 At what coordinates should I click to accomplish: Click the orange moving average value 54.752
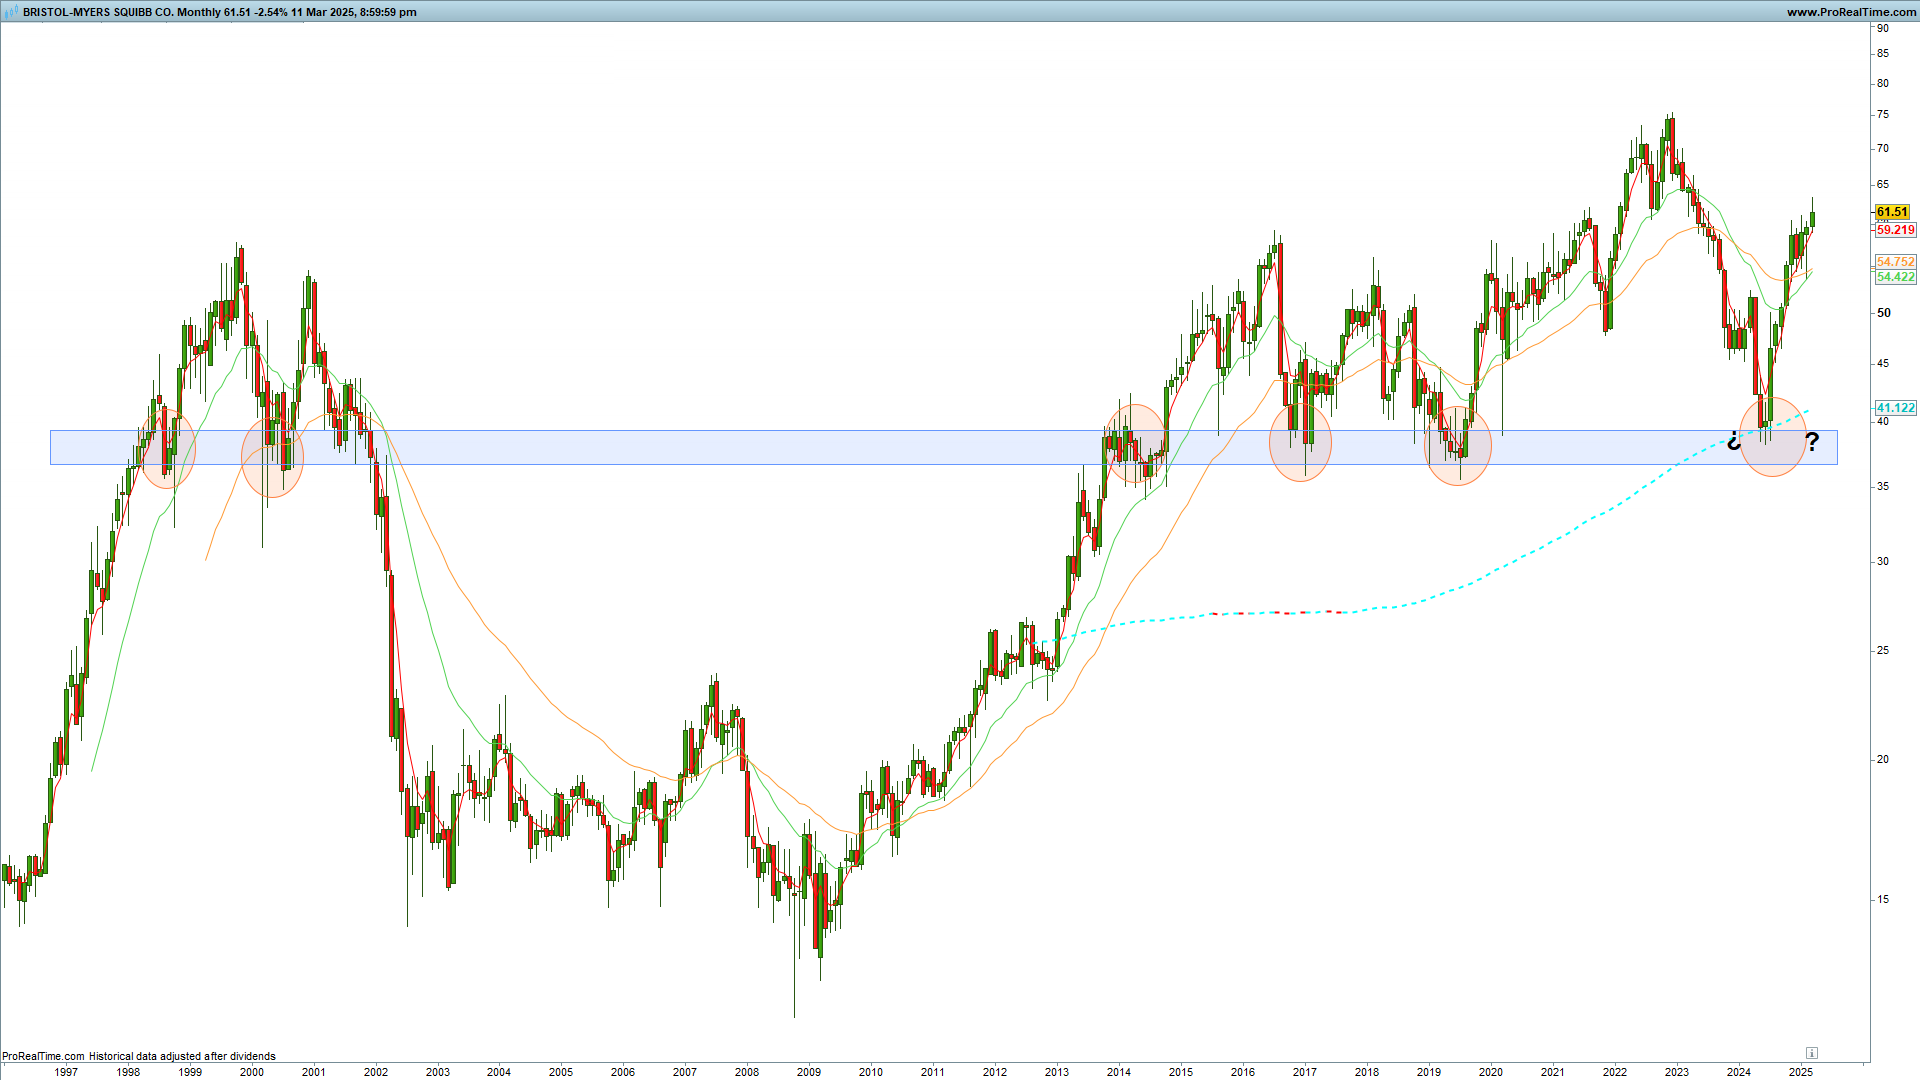1895,262
